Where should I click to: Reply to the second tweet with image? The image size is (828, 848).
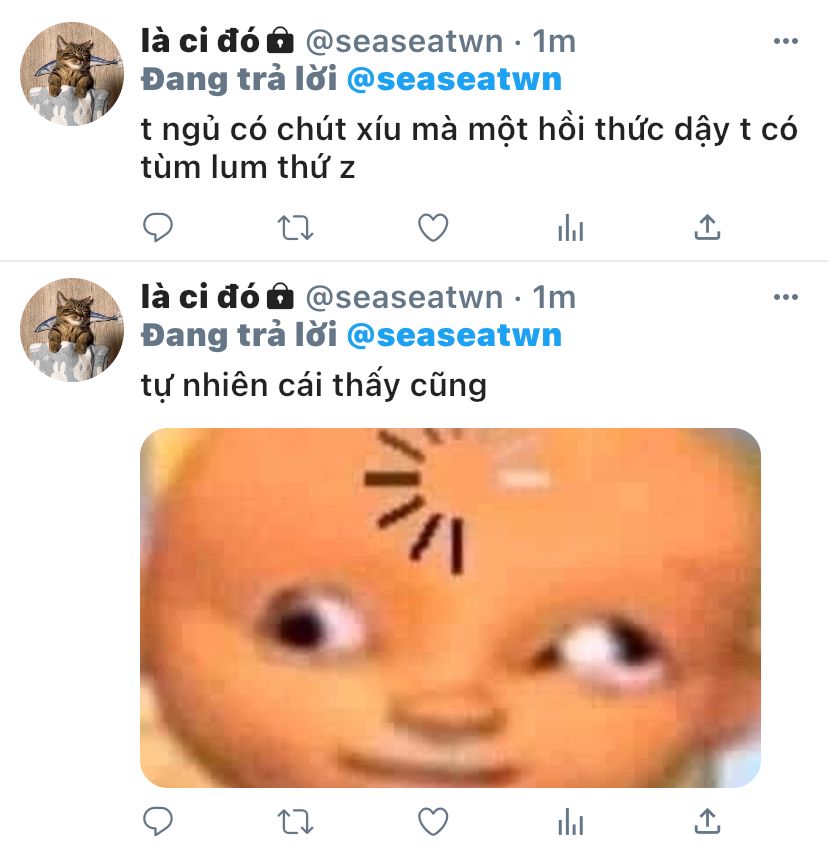click(157, 821)
